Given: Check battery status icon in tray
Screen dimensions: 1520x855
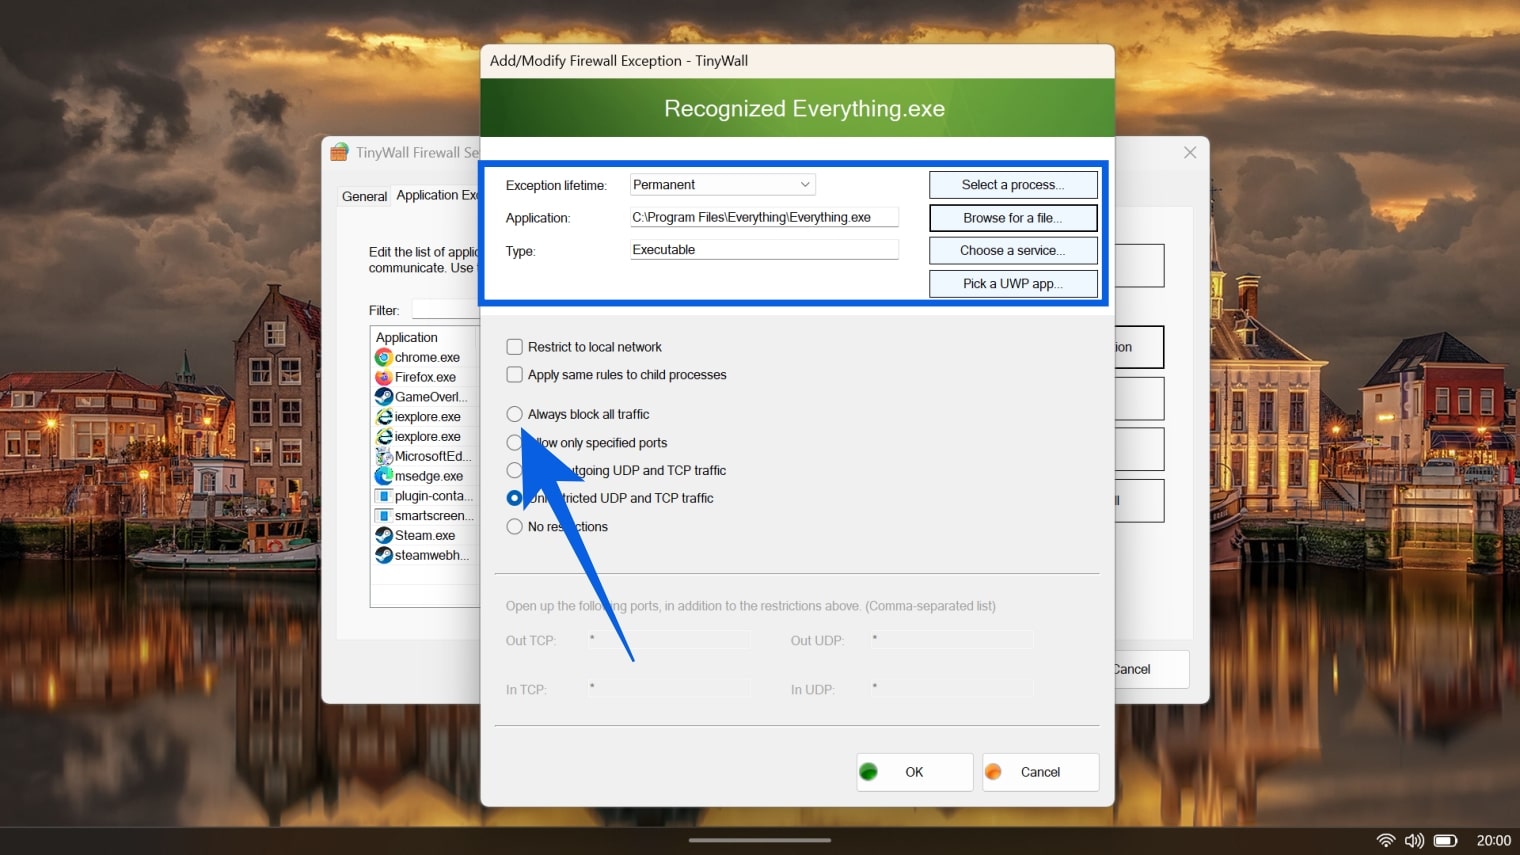Looking at the screenshot, I should coord(1445,841).
